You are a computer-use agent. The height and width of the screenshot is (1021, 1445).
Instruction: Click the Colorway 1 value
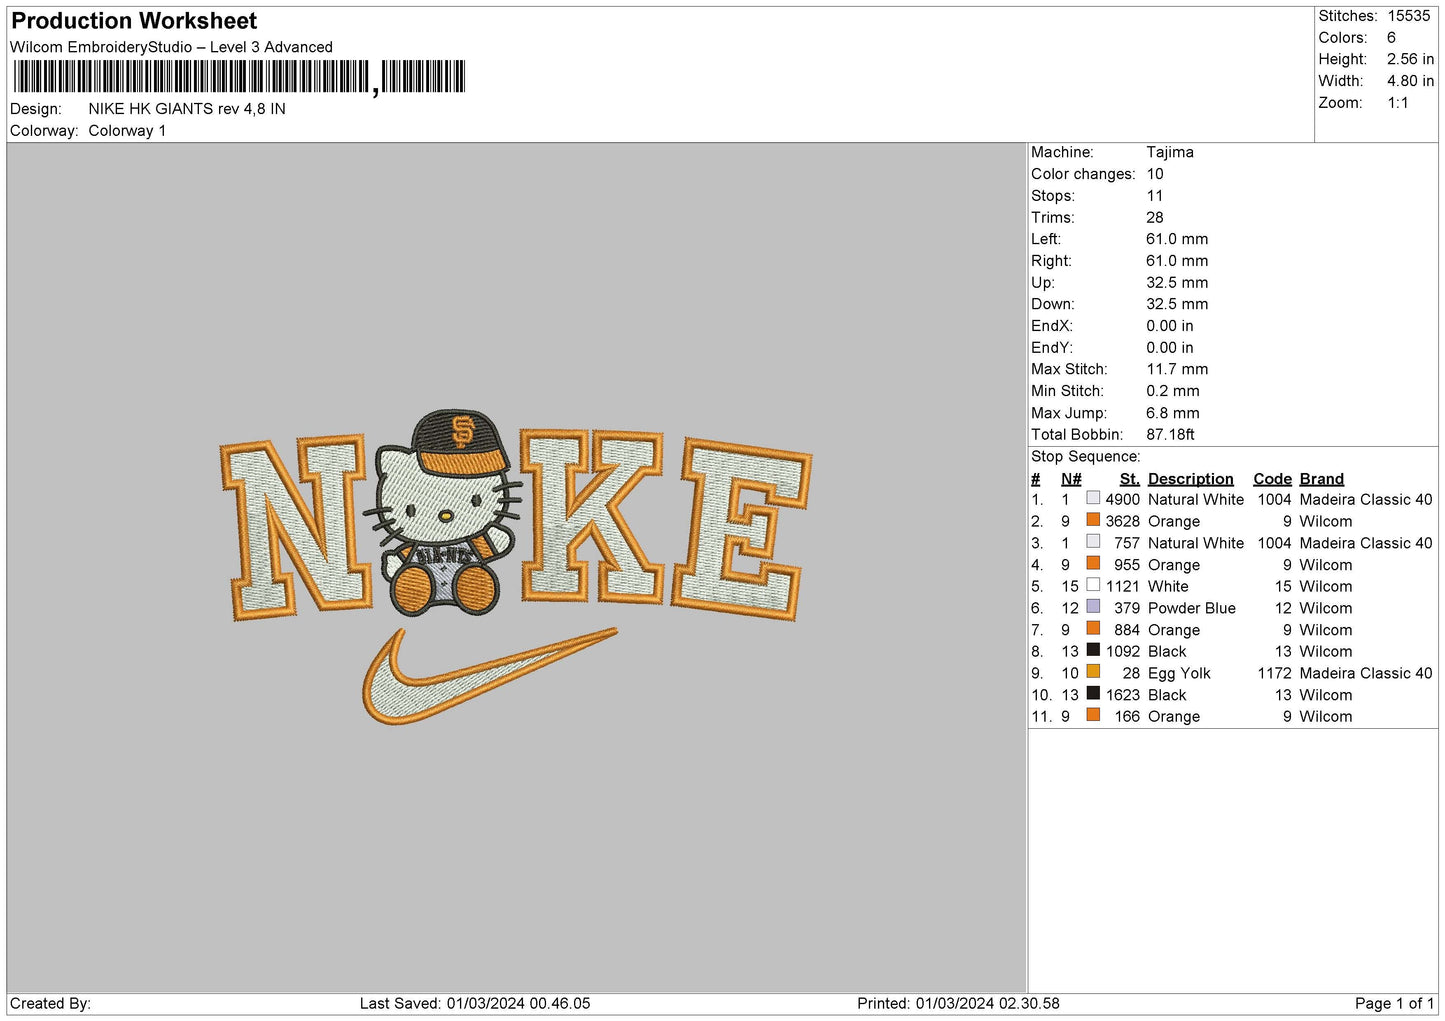pyautogui.click(x=127, y=131)
